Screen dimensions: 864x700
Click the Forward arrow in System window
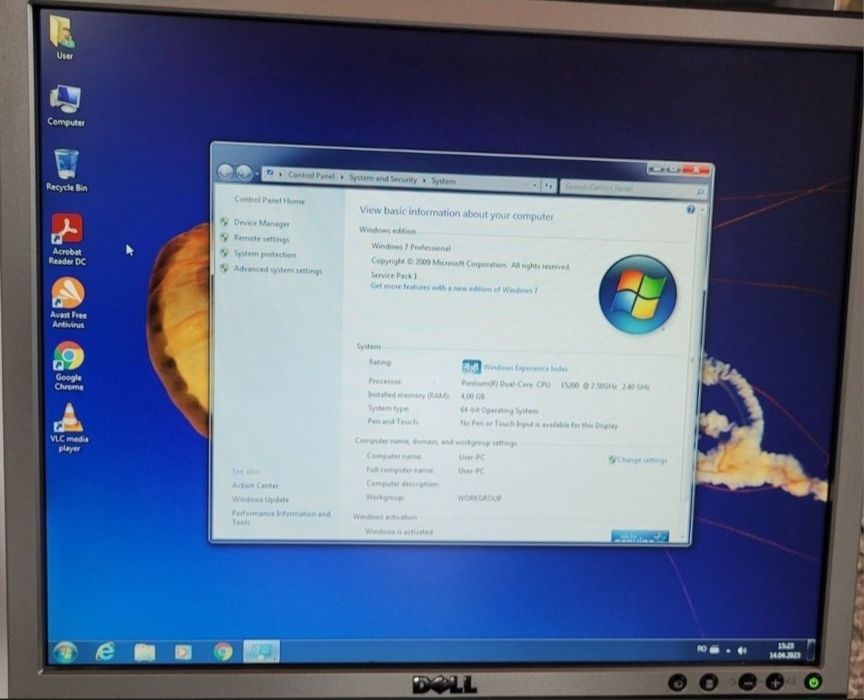(243, 173)
